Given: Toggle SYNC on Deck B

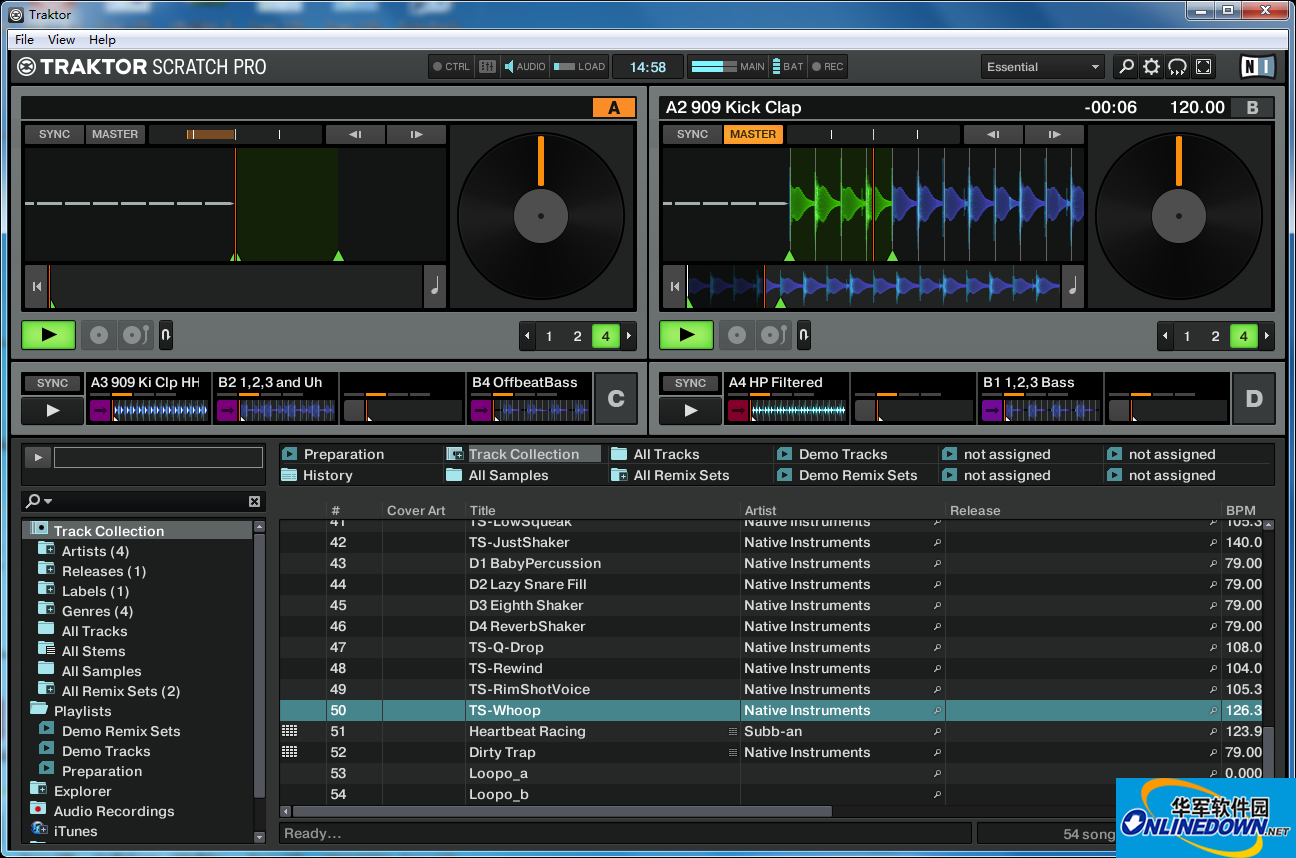Looking at the screenshot, I should 692,134.
